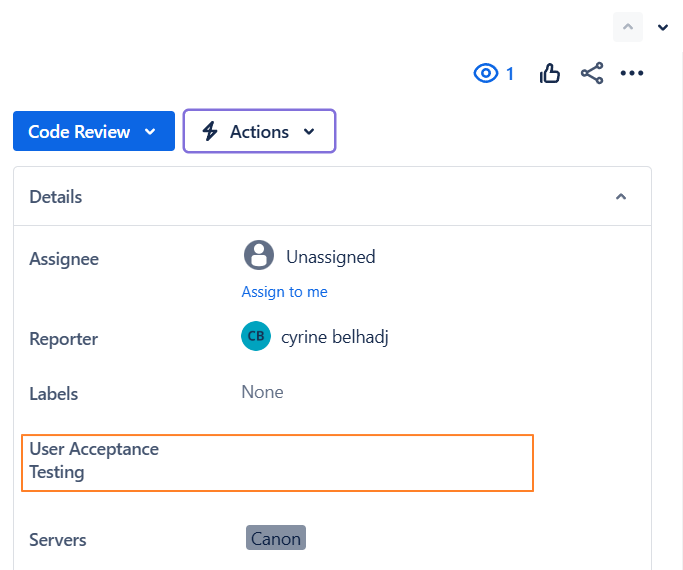
Task: Click reporter name cyrine belhadj
Action: 335,337
